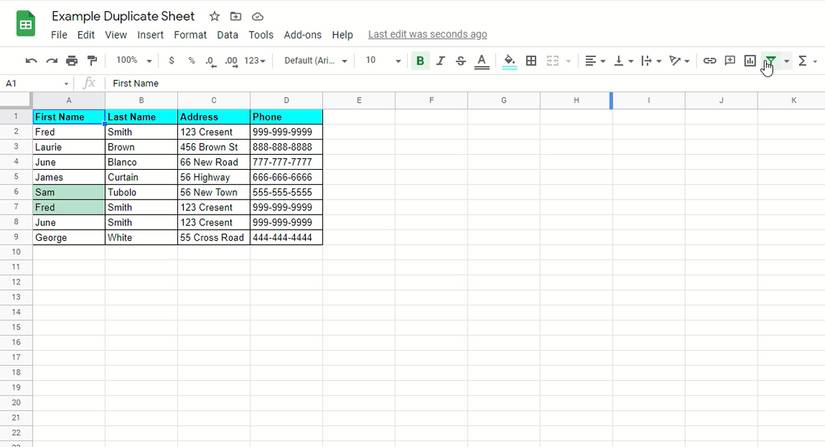Click the Last edit was seconds ago link
The width and height of the screenshot is (825, 447).
(x=427, y=35)
